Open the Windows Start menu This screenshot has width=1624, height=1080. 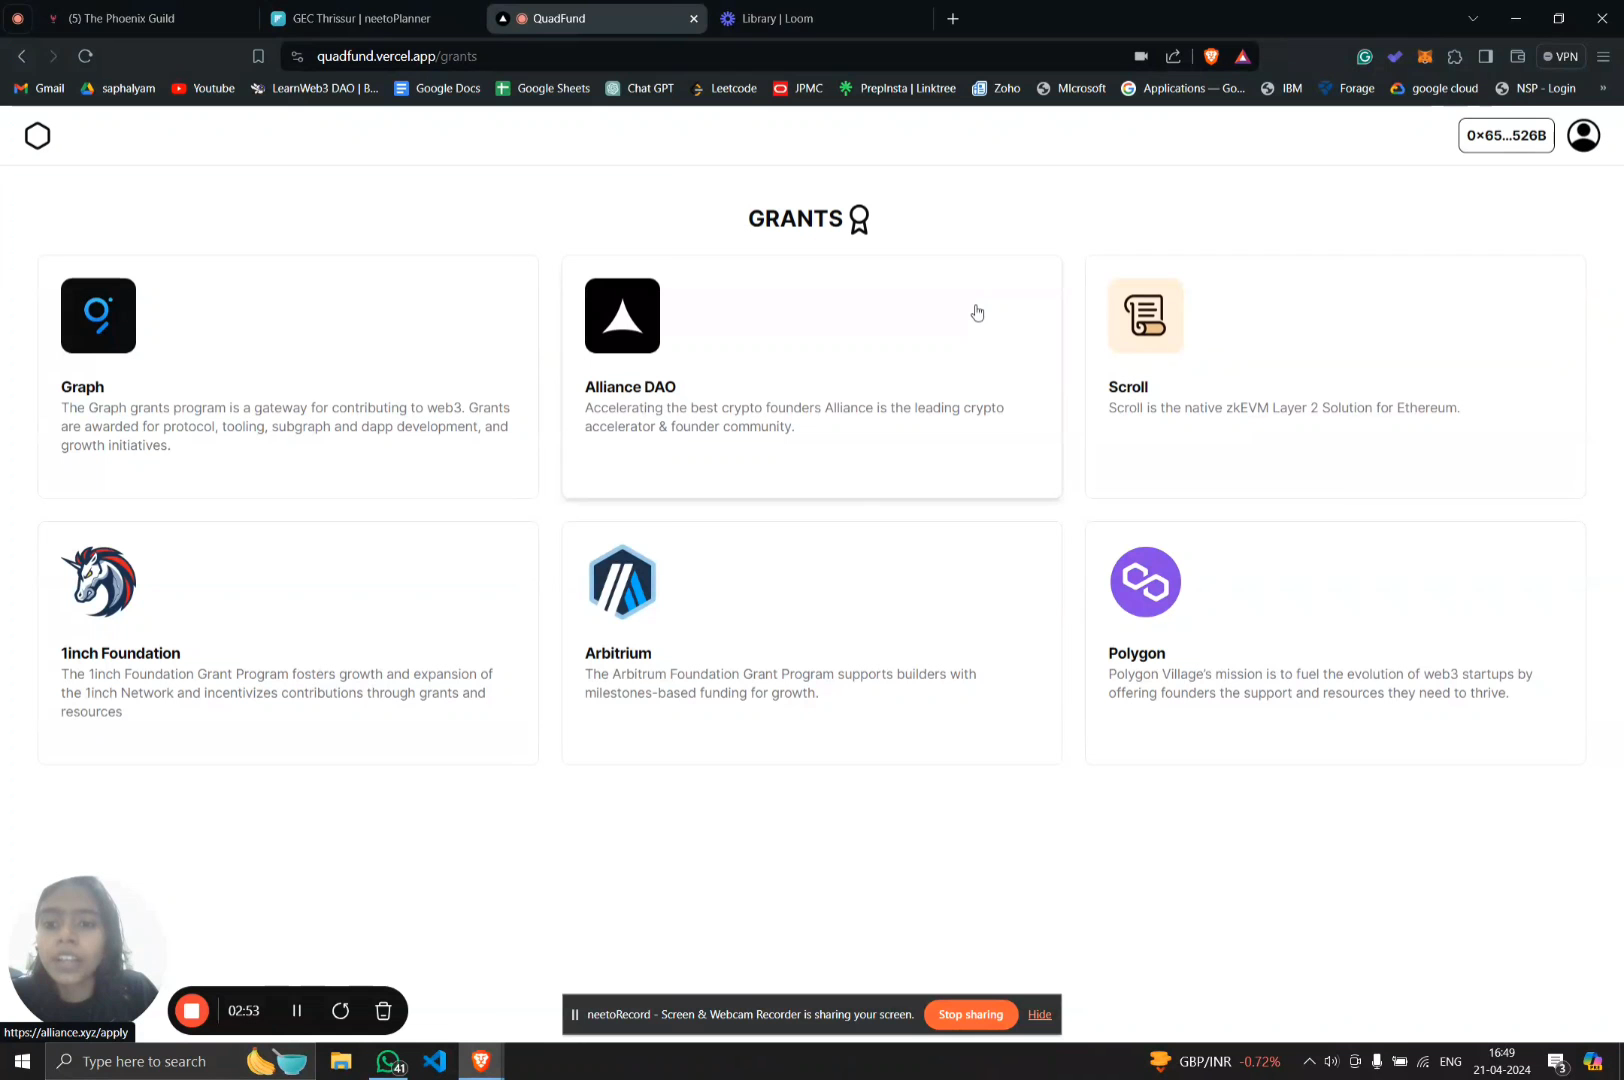pyautogui.click(x=22, y=1061)
